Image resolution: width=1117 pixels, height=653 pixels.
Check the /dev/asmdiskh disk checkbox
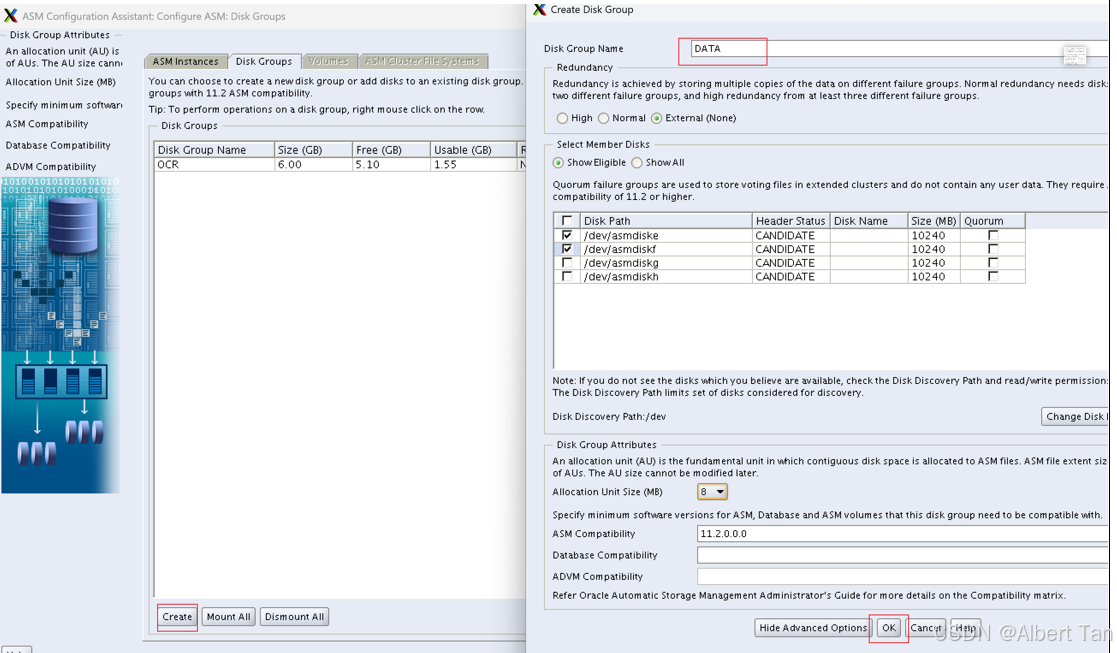[567, 276]
